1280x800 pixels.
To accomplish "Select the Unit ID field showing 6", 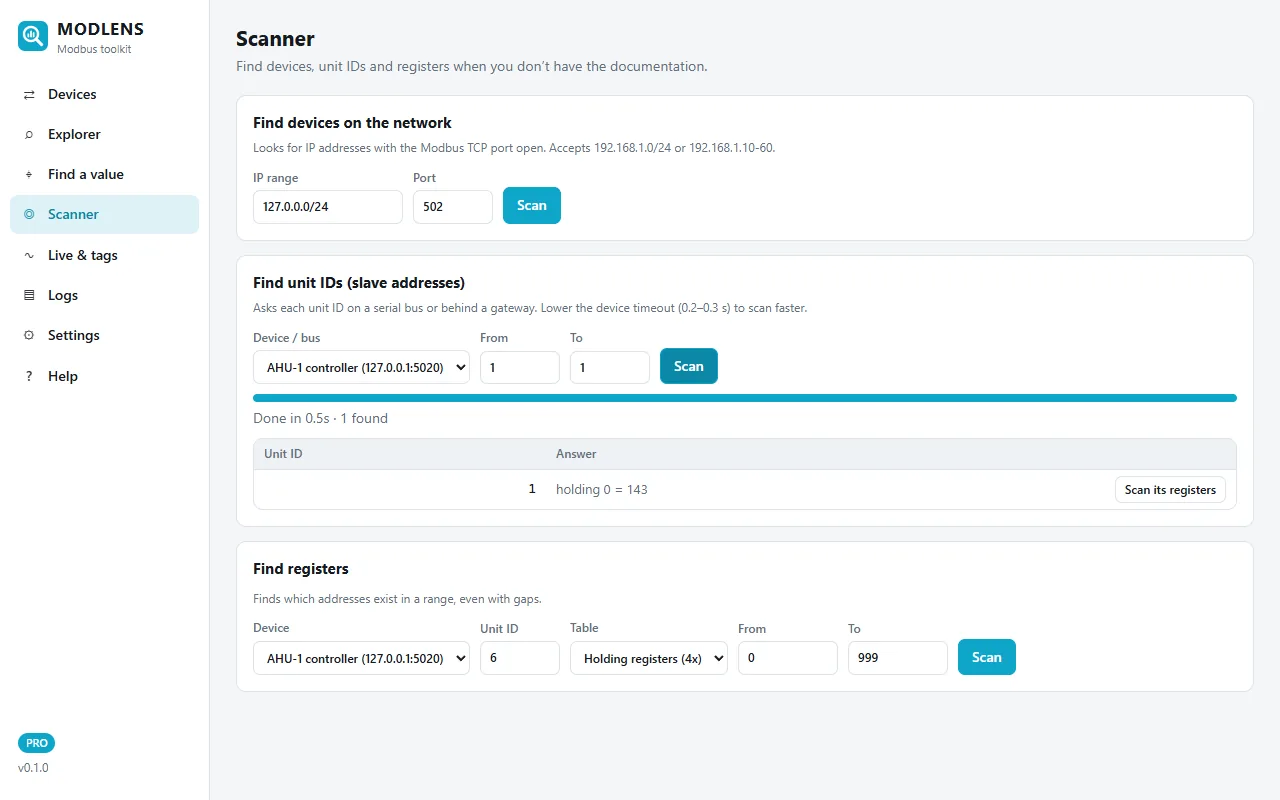I will pyautogui.click(x=520, y=658).
